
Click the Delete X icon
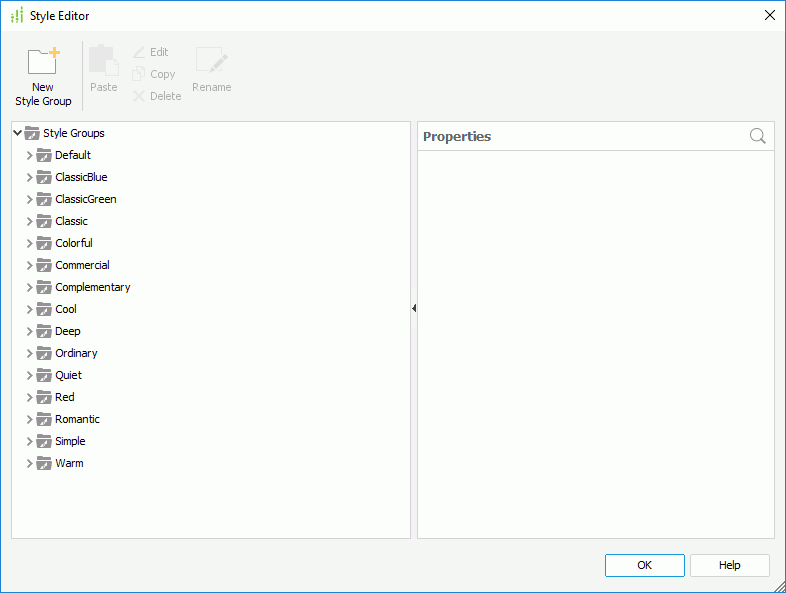pos(139,96)
